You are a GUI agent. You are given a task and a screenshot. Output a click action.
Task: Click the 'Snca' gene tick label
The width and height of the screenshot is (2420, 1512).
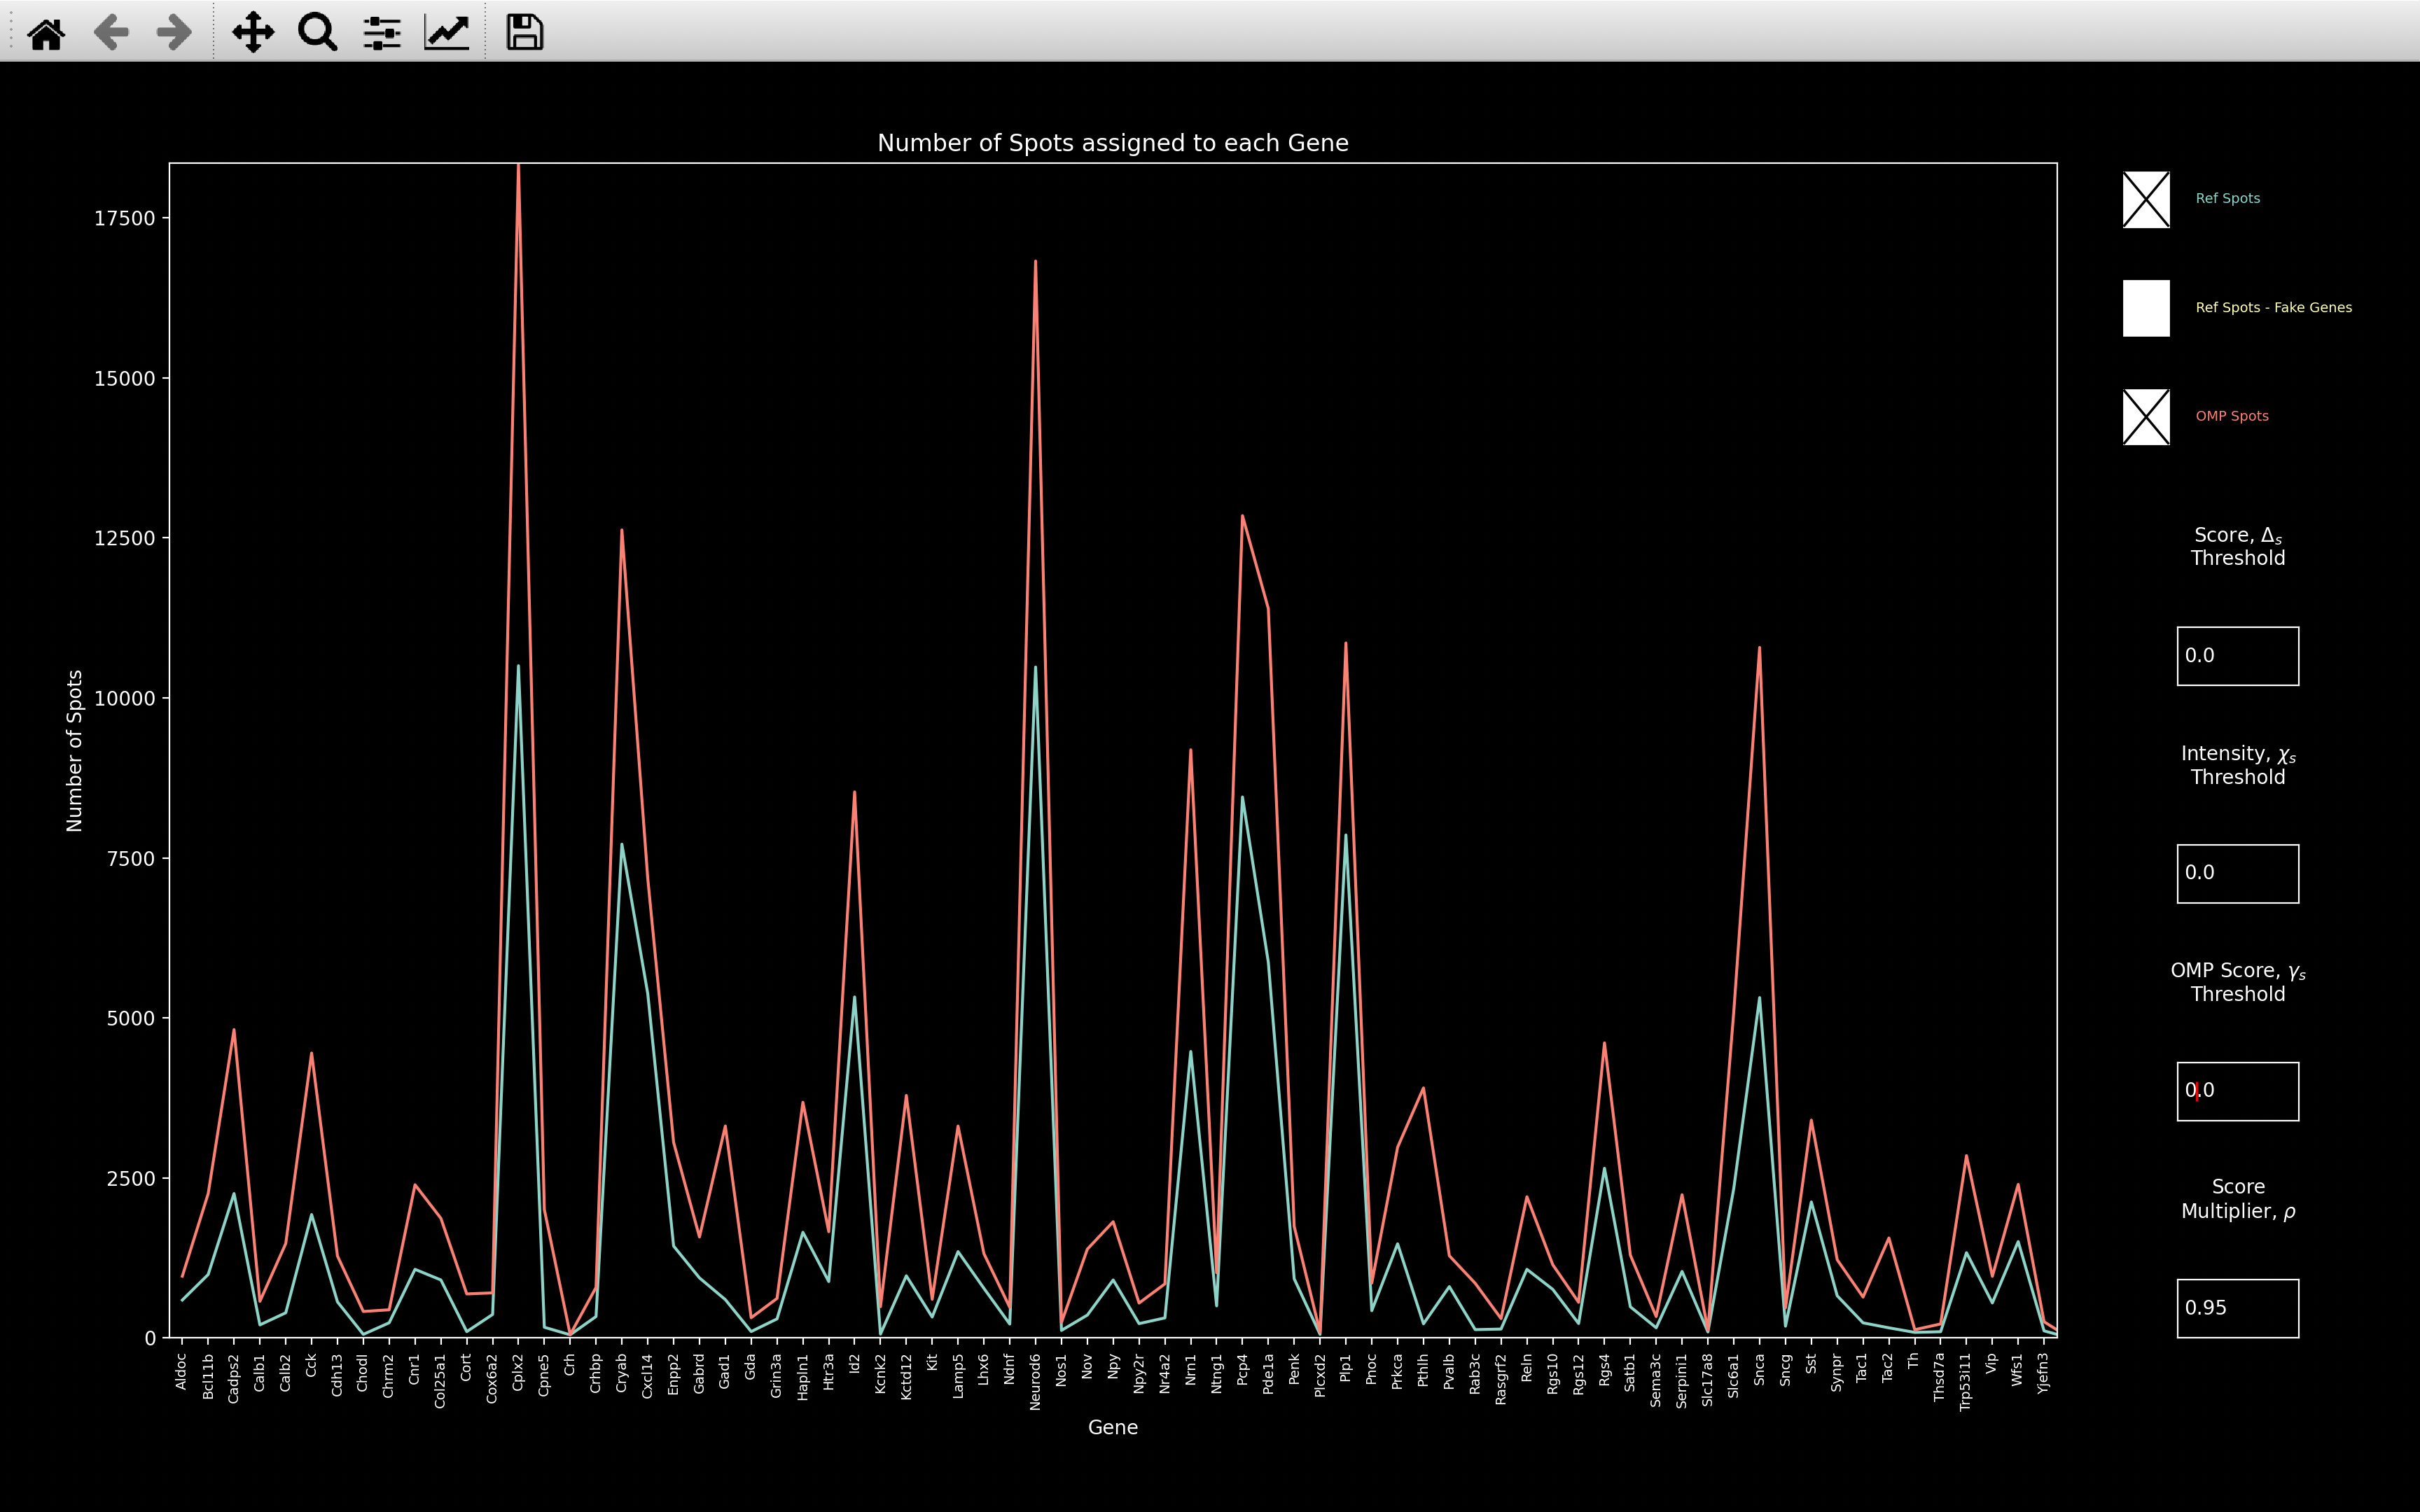coord(1759,1369)
